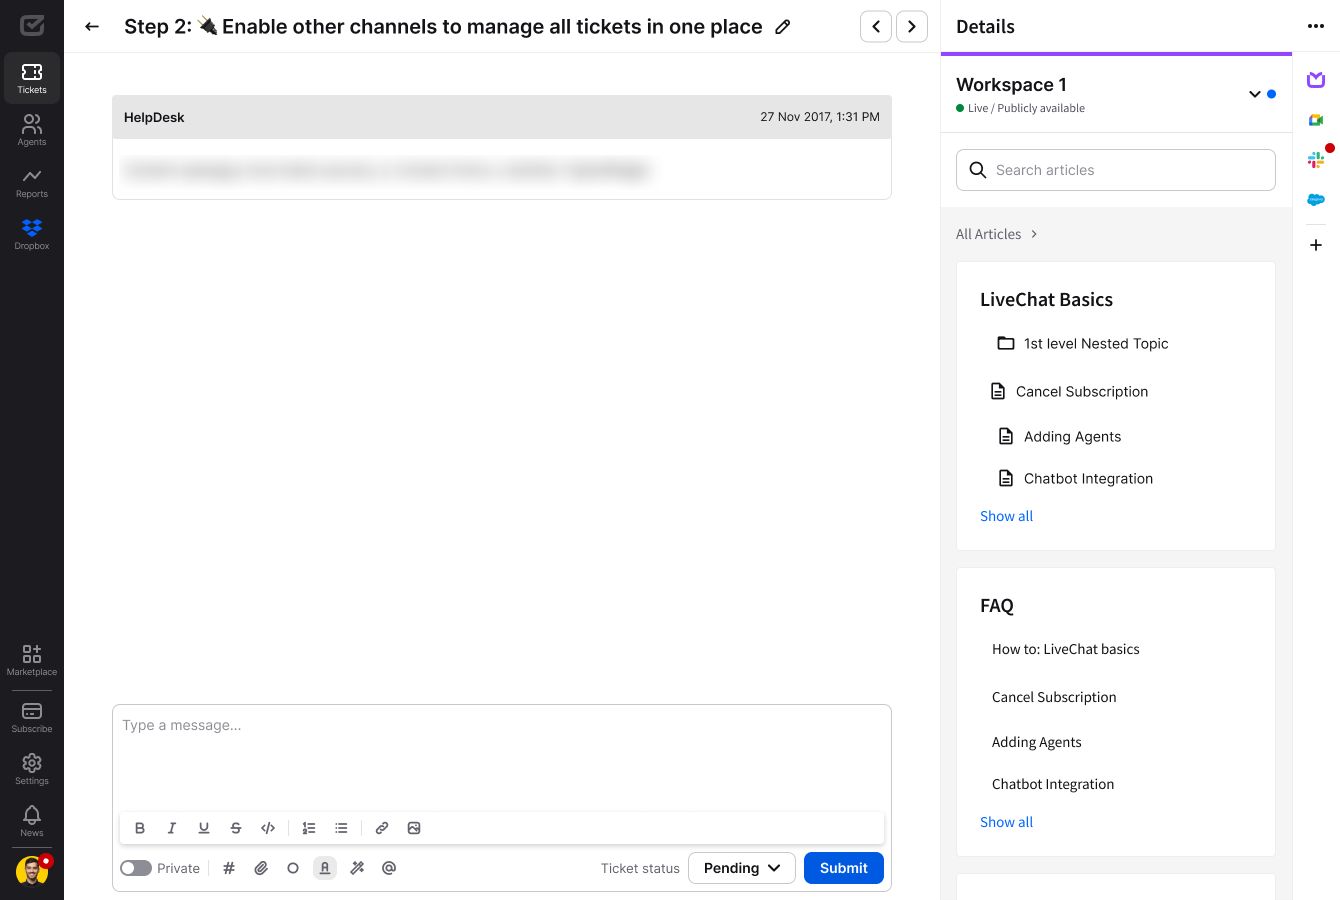The height and width of the screenshot is (900, 1340).
Task: Open the Tickets section in the sidebar
Action: [31, 77]
